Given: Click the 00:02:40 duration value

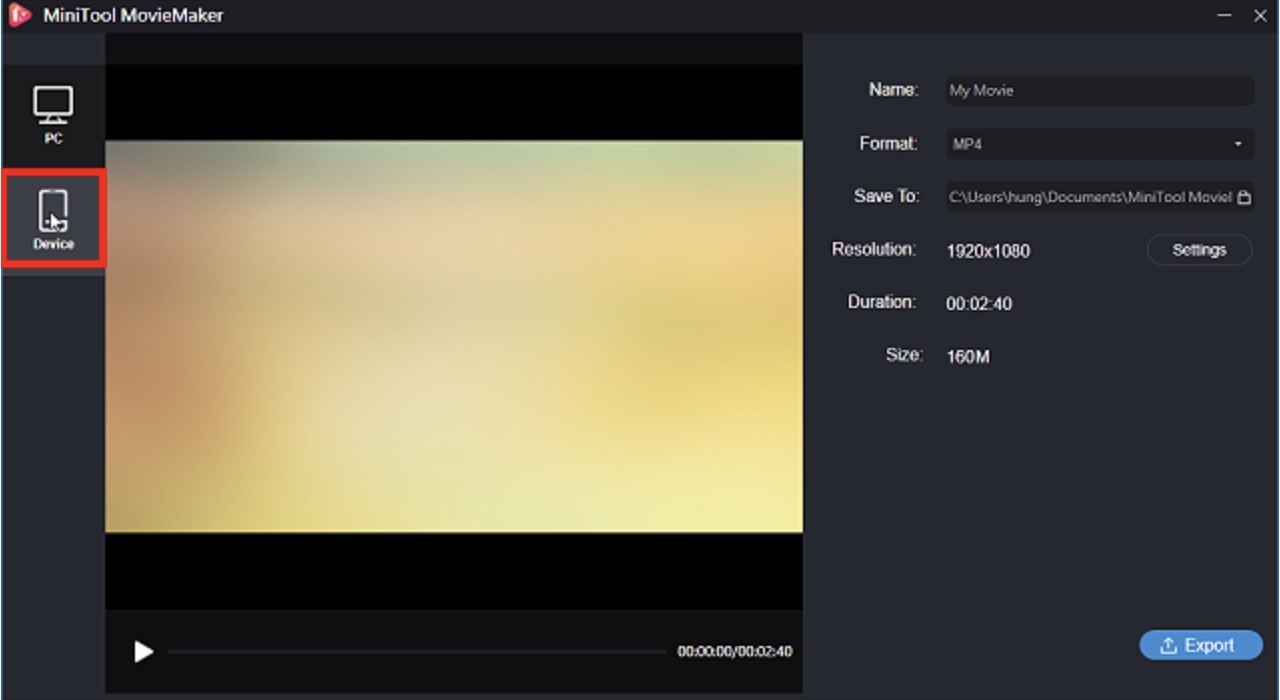Looking at the screenshot, I should point(979,304).
